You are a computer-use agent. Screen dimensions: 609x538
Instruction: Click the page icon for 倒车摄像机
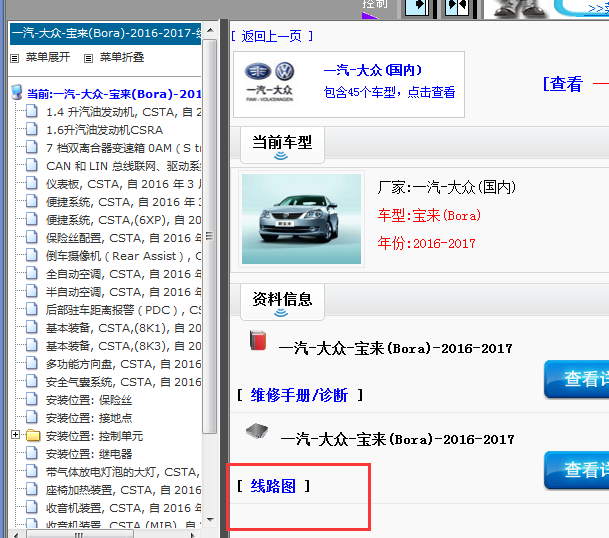32,256
